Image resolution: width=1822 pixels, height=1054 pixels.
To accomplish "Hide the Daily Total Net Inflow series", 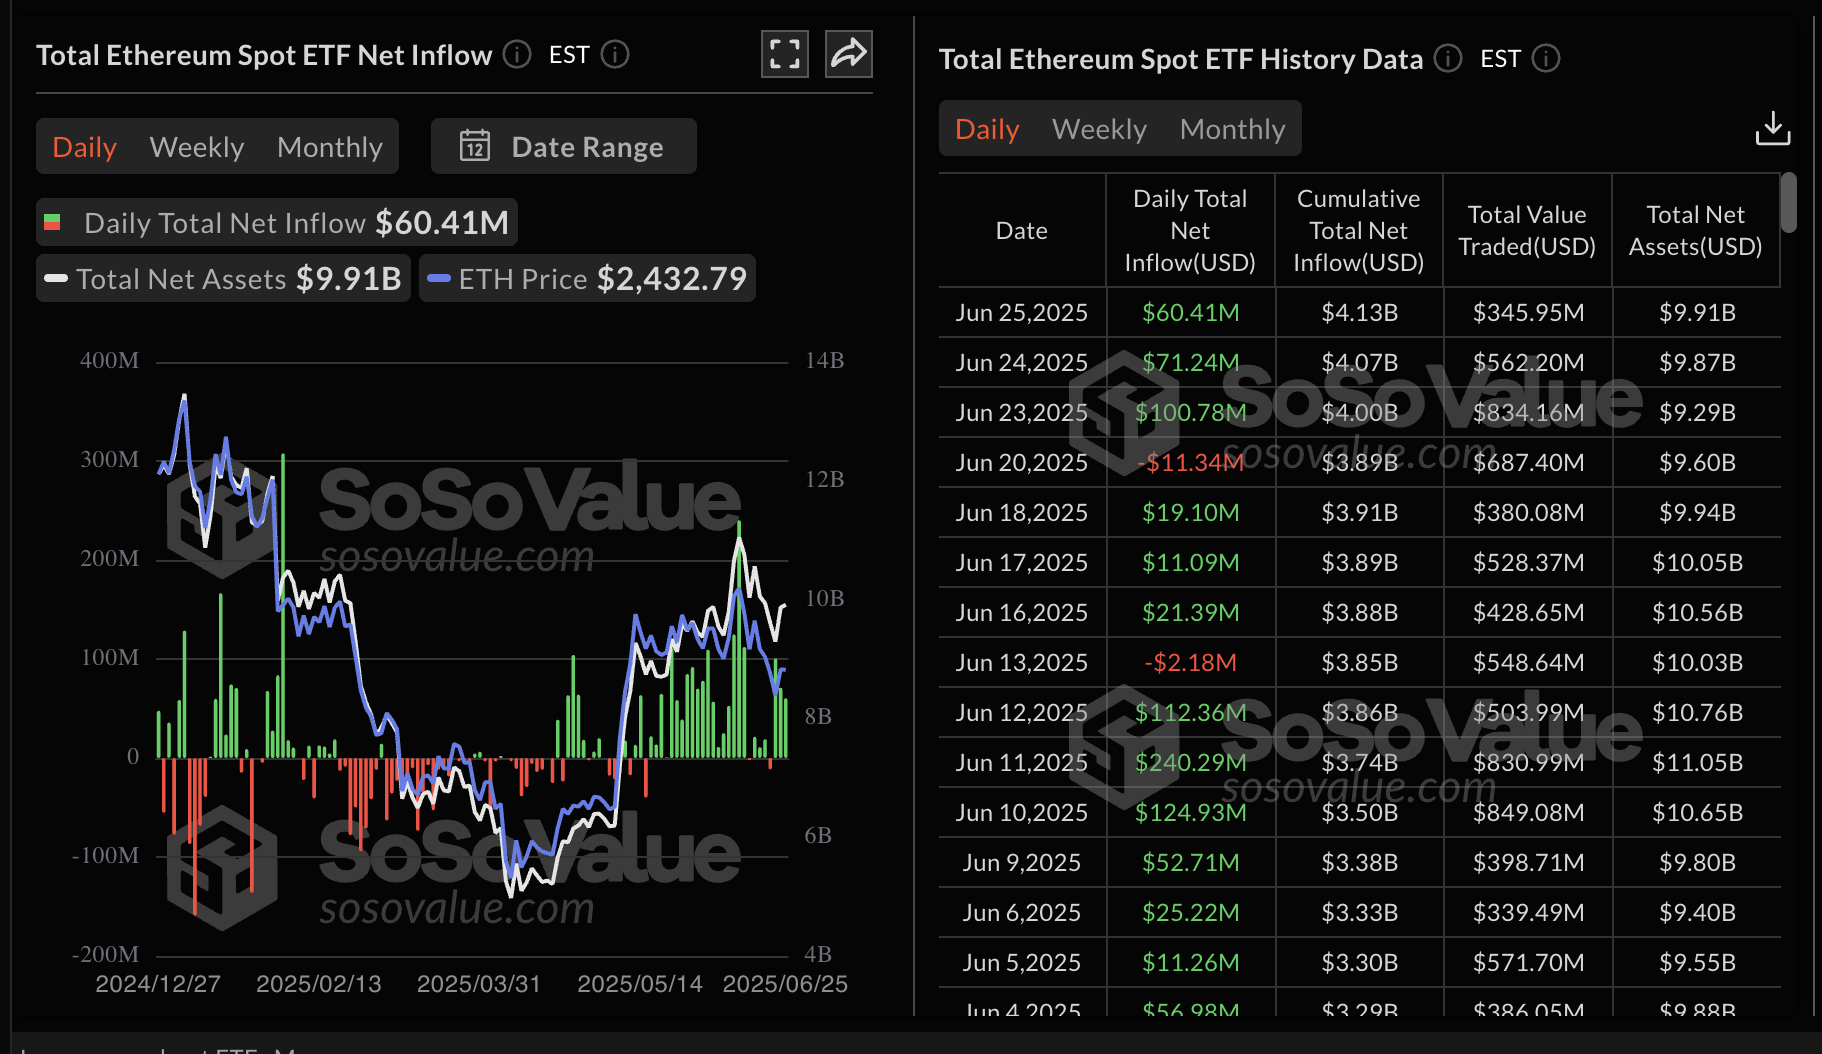I will (276, 222).
